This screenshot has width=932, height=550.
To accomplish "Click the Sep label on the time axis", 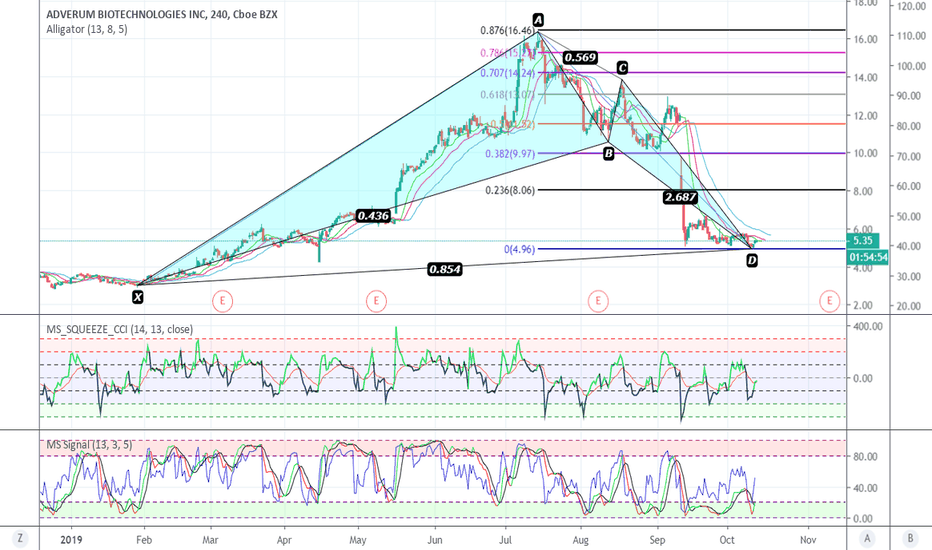I will coord(657,540).
